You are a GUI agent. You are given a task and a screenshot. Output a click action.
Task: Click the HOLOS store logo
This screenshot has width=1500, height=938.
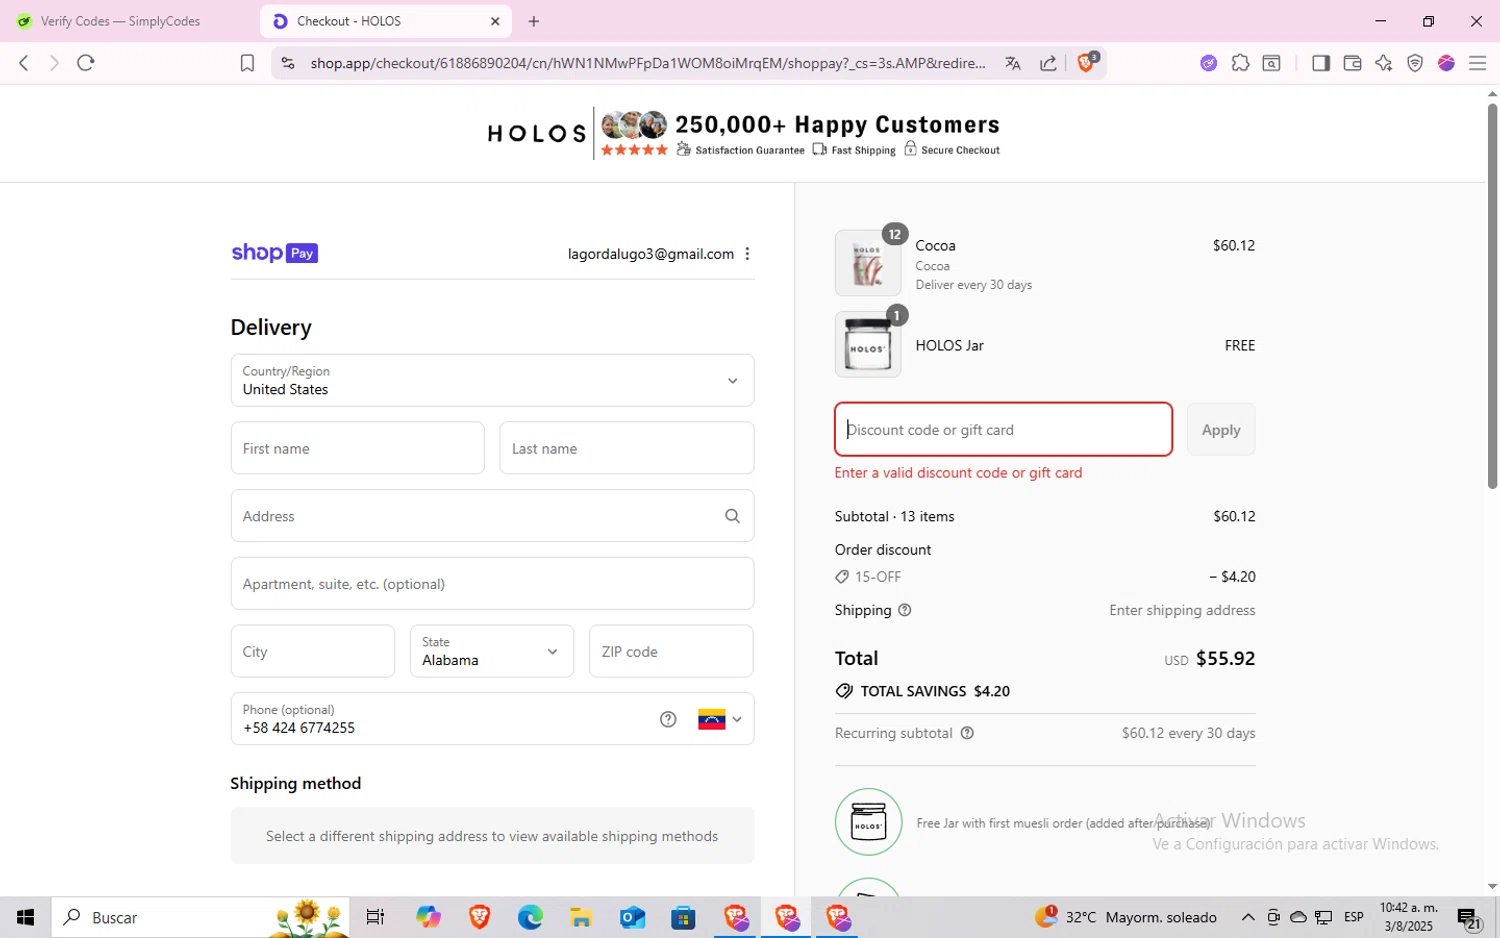pyautogui.click(x=537, y=134)
